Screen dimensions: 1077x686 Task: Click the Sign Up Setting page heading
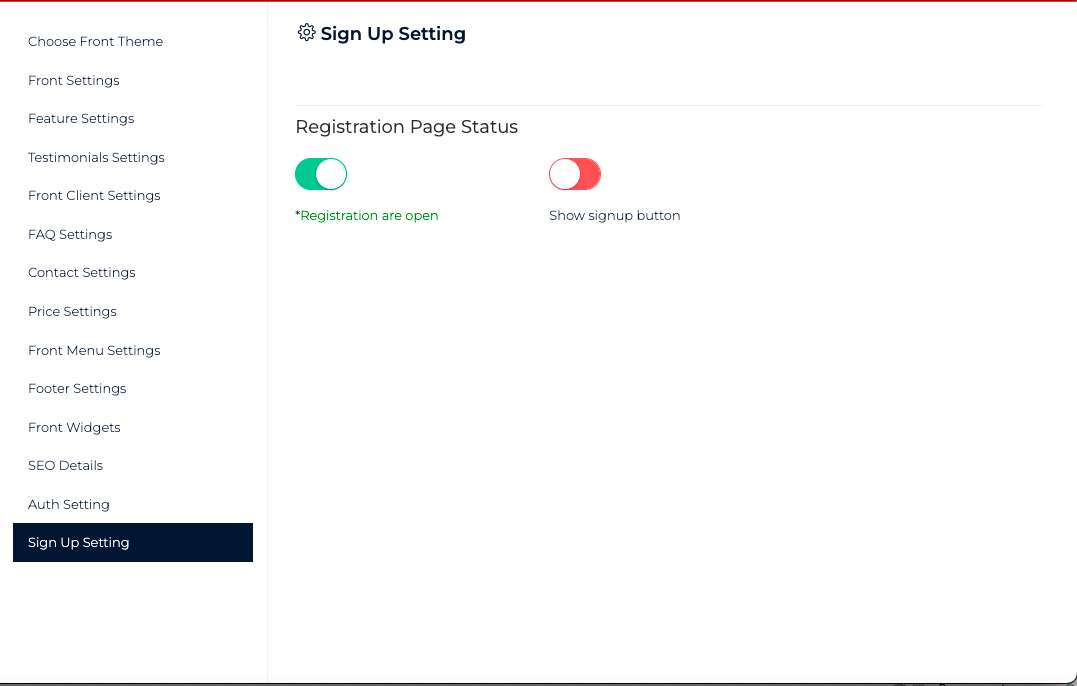[393, 34]
